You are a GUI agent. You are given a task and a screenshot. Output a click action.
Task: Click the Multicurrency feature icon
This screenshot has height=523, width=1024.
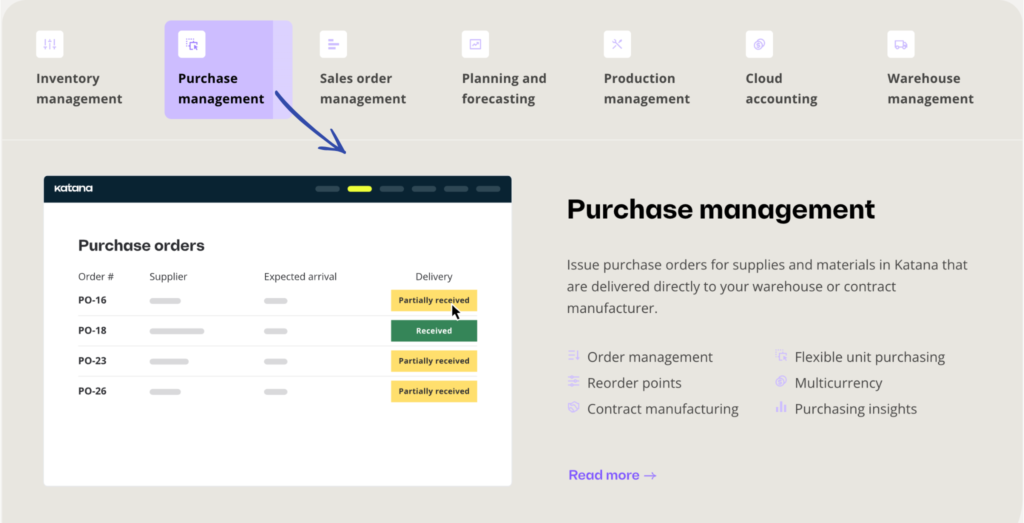(x=781, y=381)
